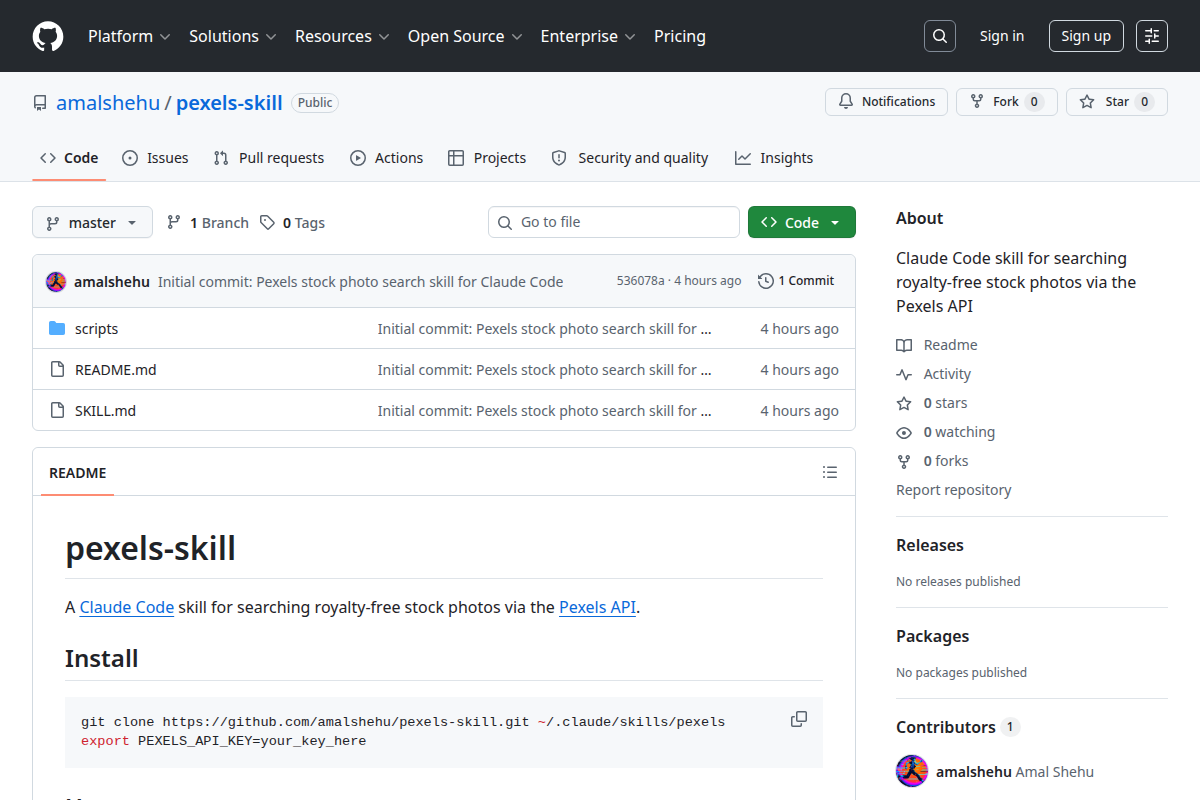Open the latest commit message in header
Image resolution: width=1200 pixels, height=800 pixels.
point(360,281)
